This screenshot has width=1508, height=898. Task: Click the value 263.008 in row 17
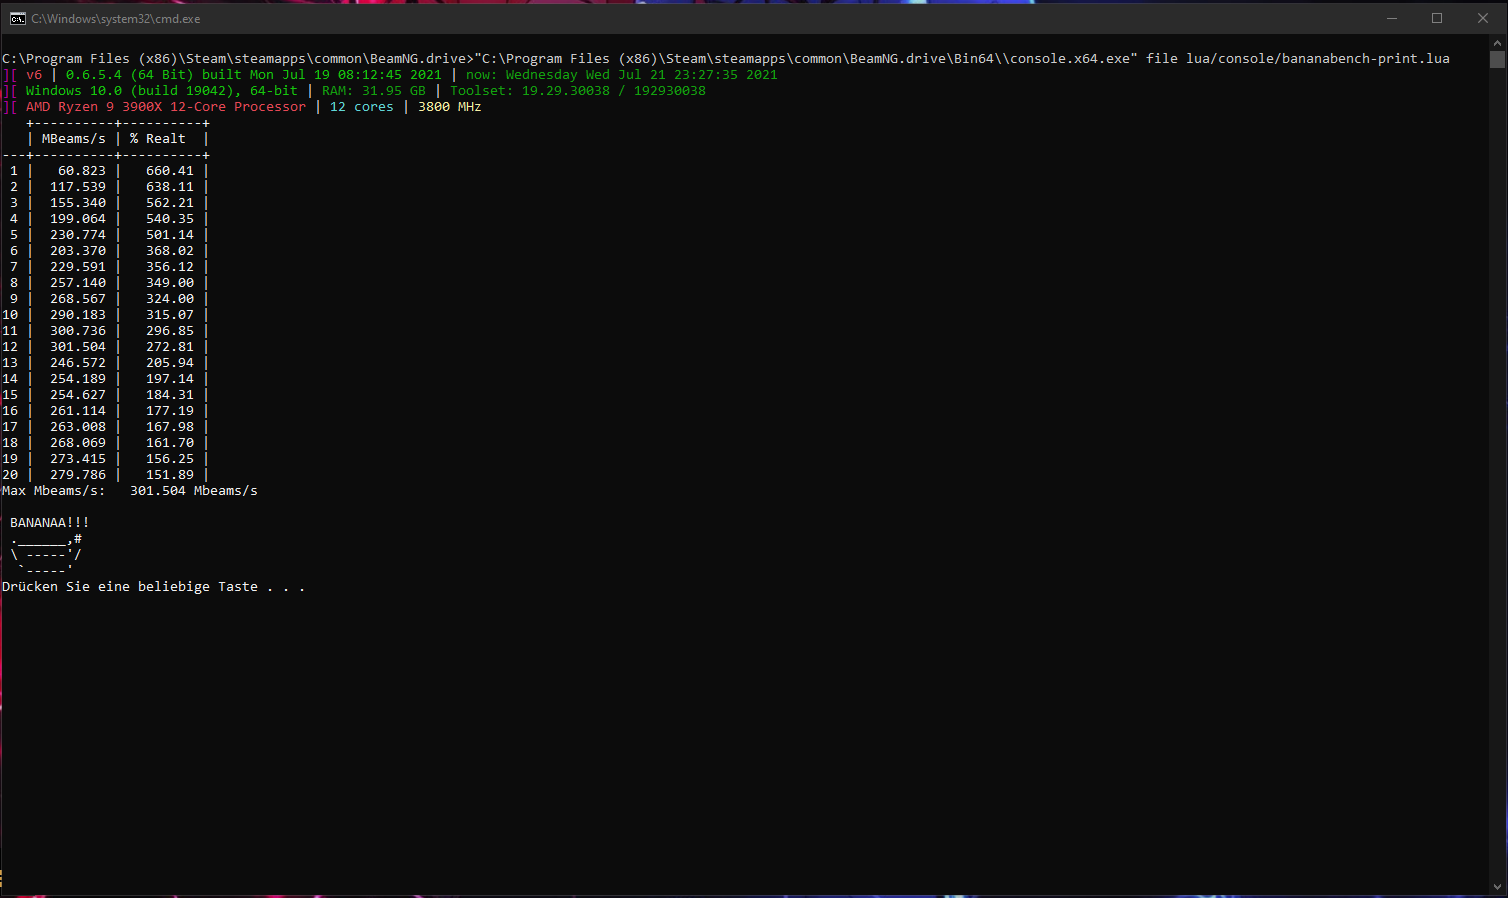click(x=78, y=427)
